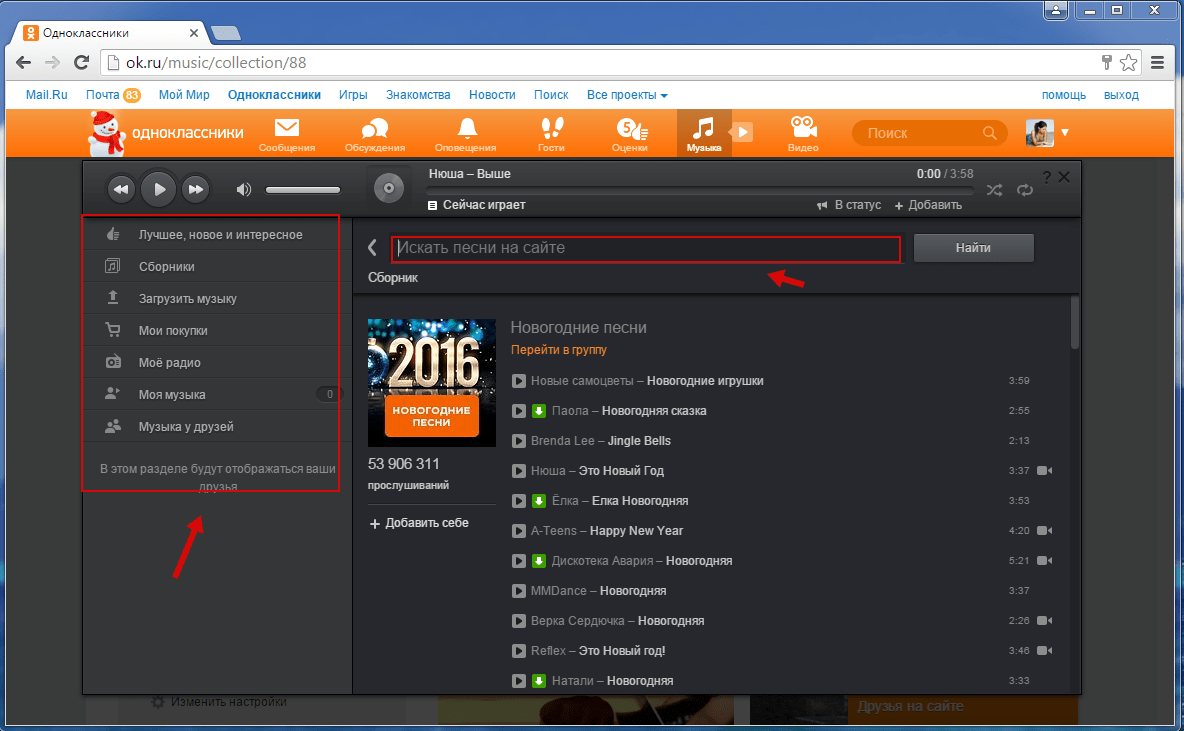Select Сборники in music sidebar
This screenshot has height=731, width=1184.
(166, 267)
